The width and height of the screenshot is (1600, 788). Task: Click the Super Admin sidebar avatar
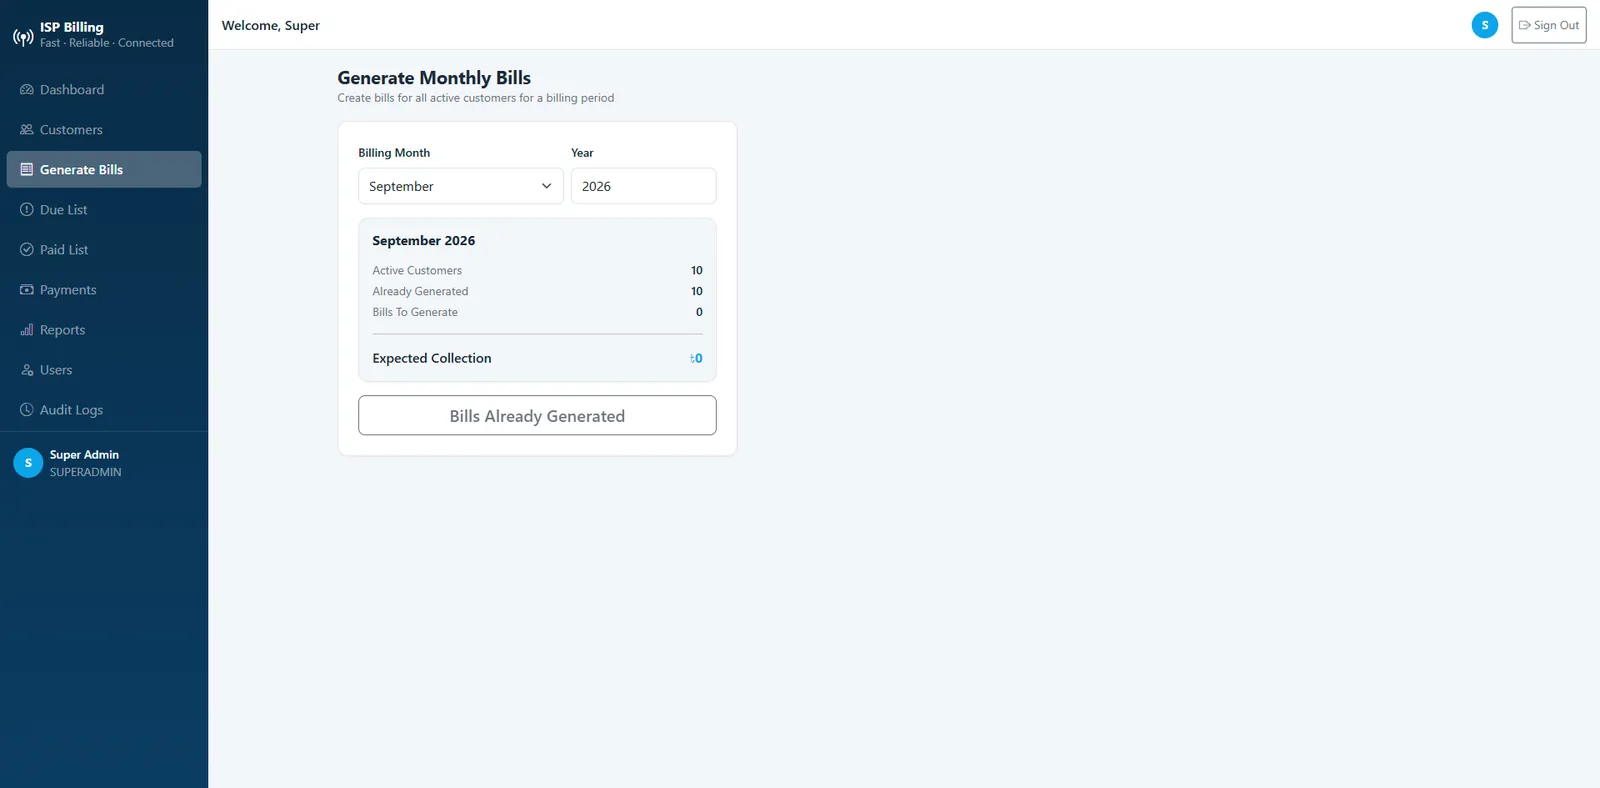coord(28,463)
